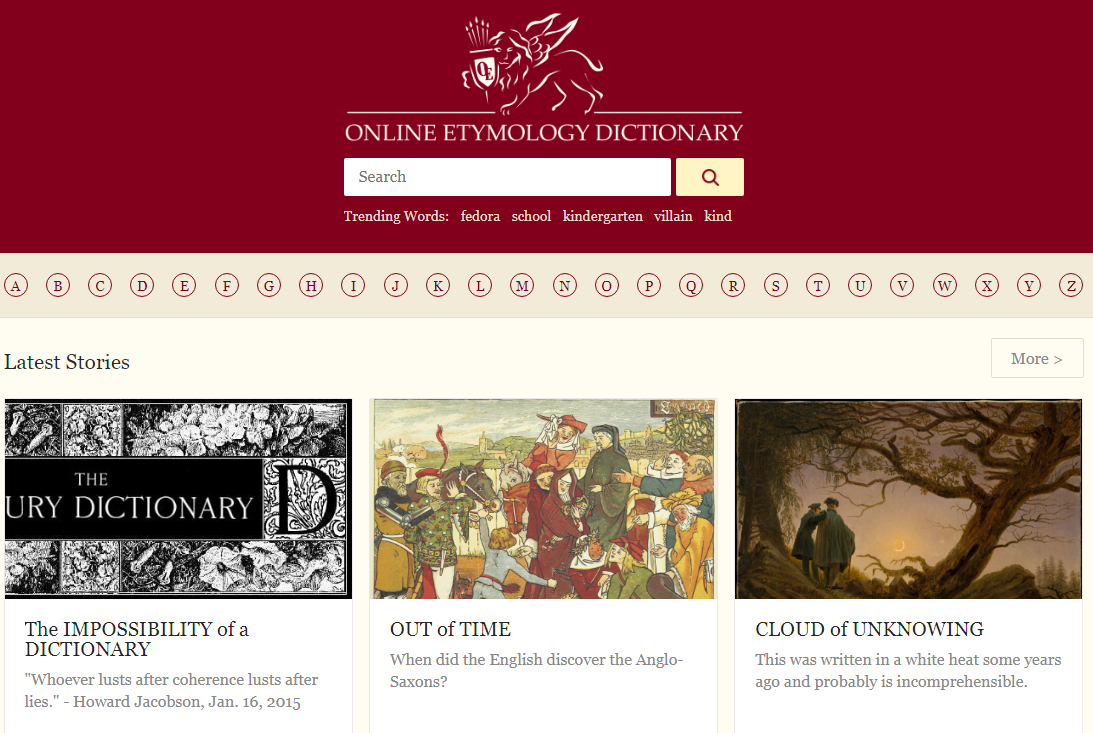Read the OUT of TIME story title

click(x=450, y=629)
